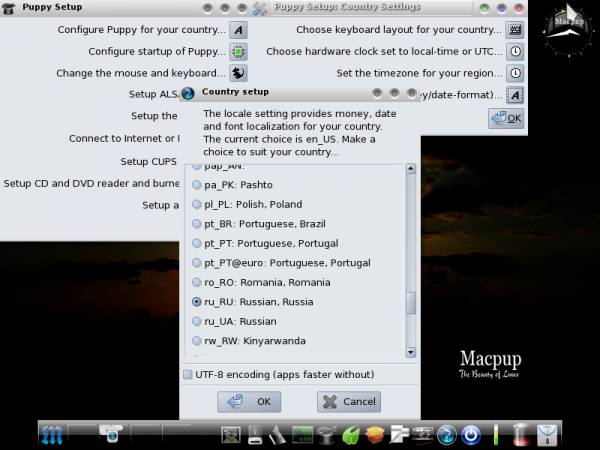Click the locale list scrollbar up arrow
The width and height of the screenshot is (600, 450).
pos(411,169)
